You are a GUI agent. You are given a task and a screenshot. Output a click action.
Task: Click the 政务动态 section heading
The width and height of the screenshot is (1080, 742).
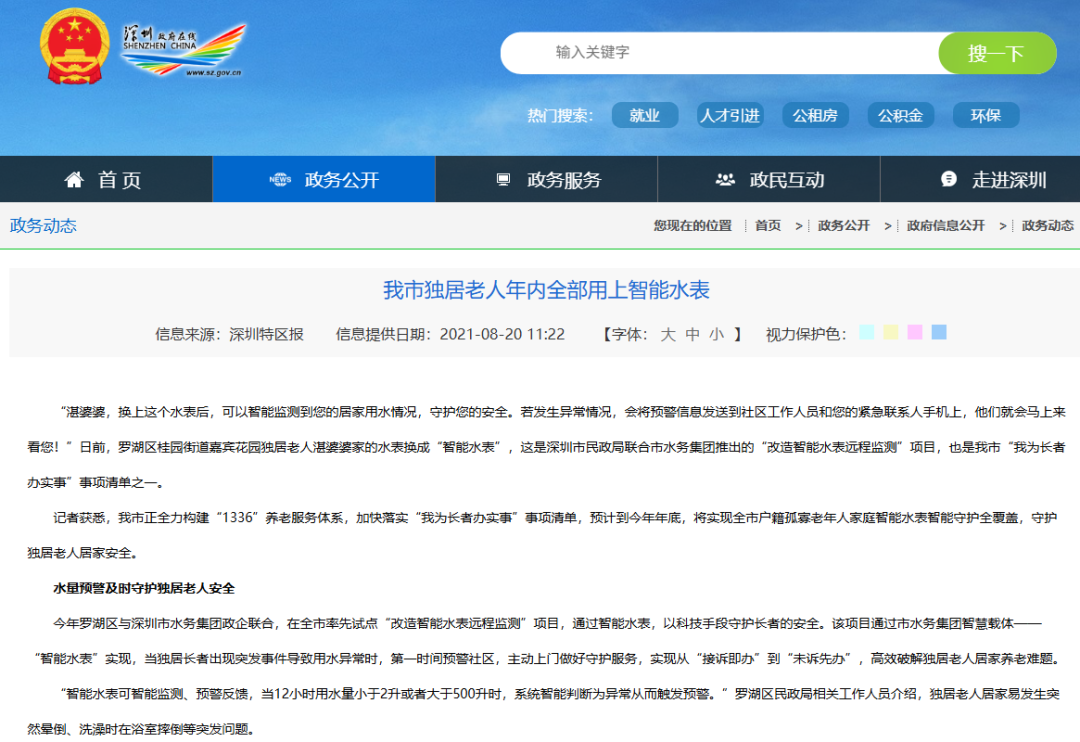[x=43, y=225]
